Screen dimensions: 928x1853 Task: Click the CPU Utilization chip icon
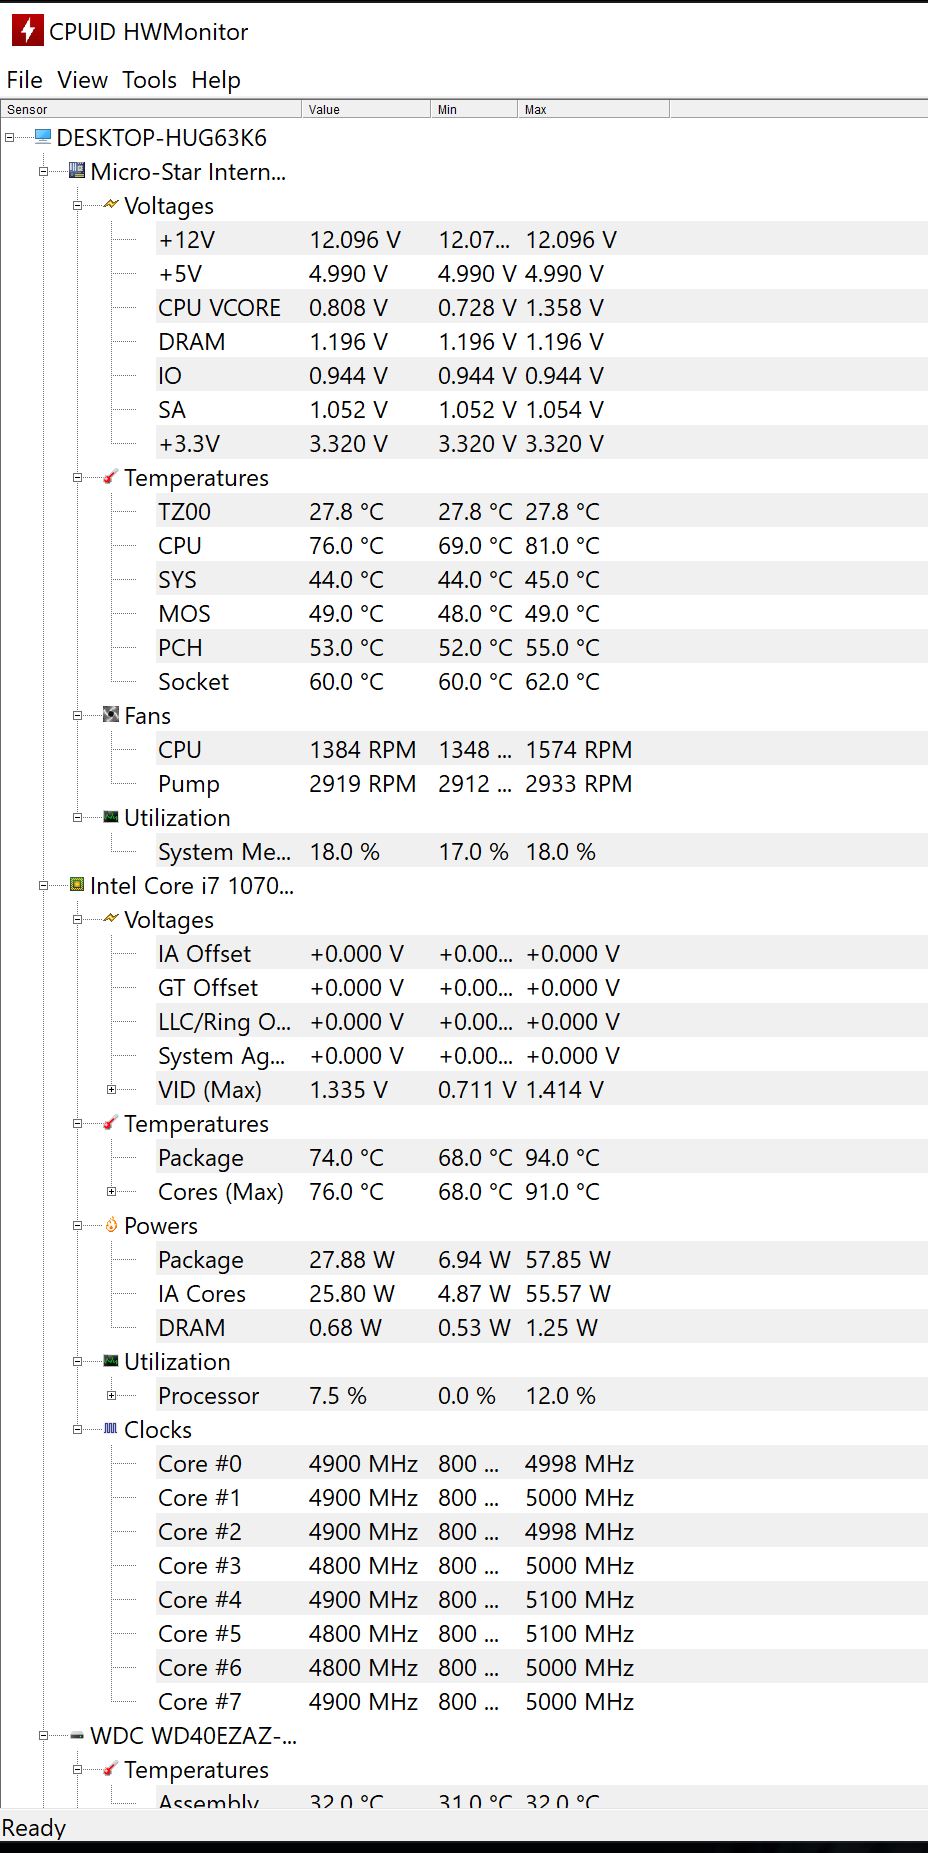coord(111,1361)
